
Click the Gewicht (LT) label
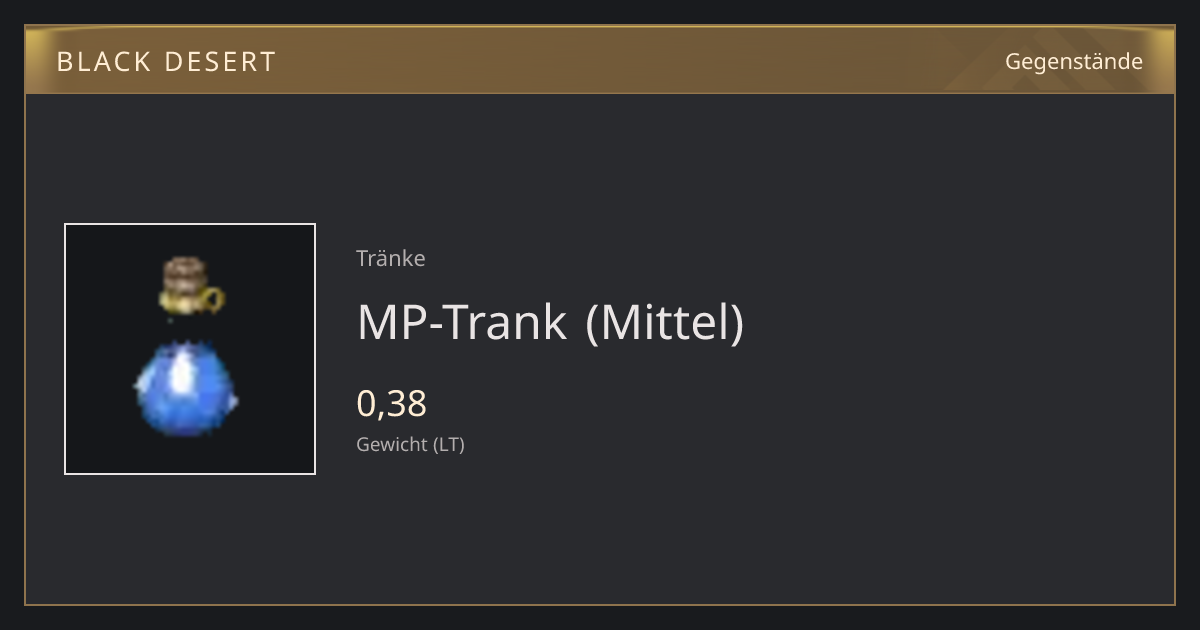(x=411, y=445)
